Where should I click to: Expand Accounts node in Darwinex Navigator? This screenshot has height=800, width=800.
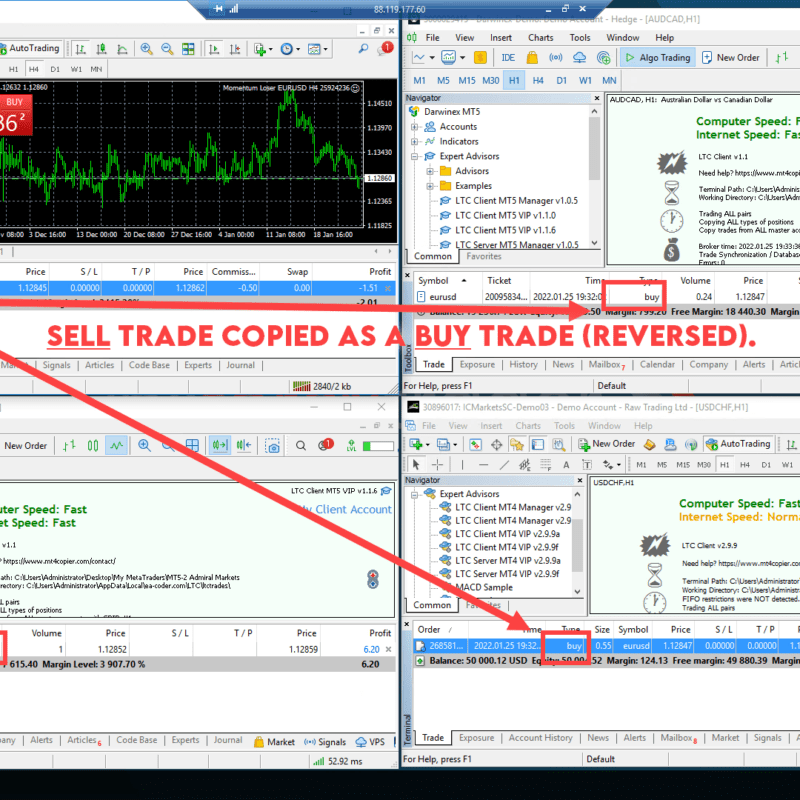tap(414, 127)
